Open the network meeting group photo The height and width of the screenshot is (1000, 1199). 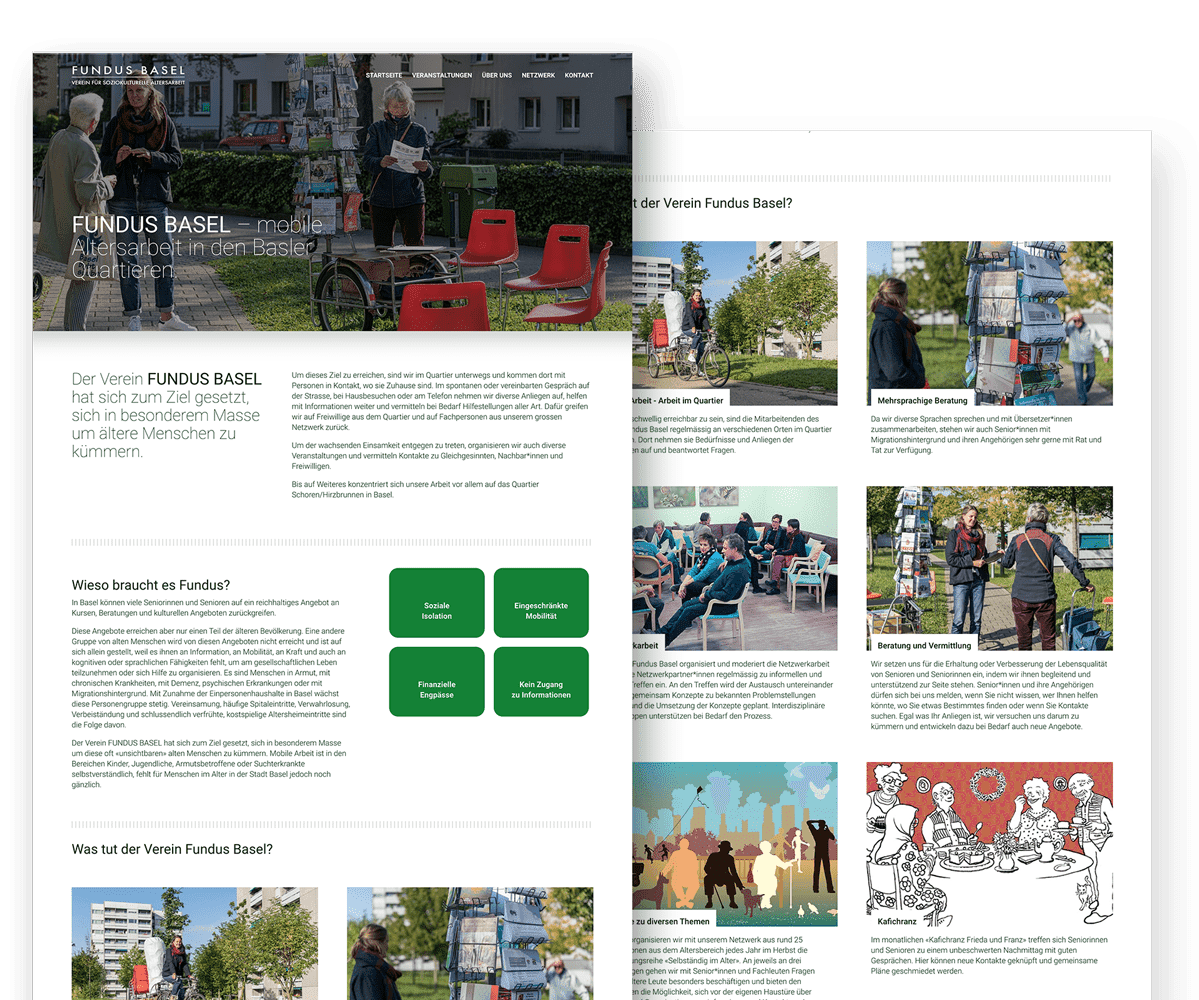[x=735, y=568]
